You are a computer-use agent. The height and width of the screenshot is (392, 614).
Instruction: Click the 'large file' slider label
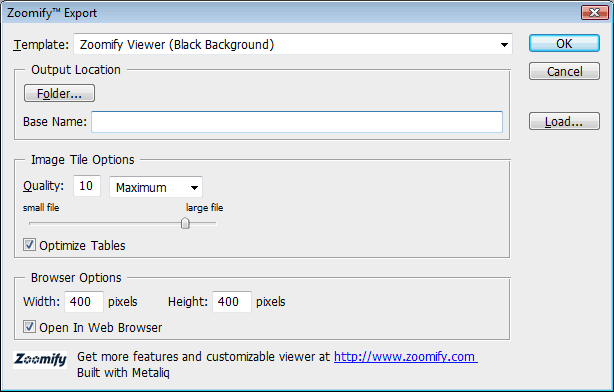pyautogui.click(x=204, y=208)
